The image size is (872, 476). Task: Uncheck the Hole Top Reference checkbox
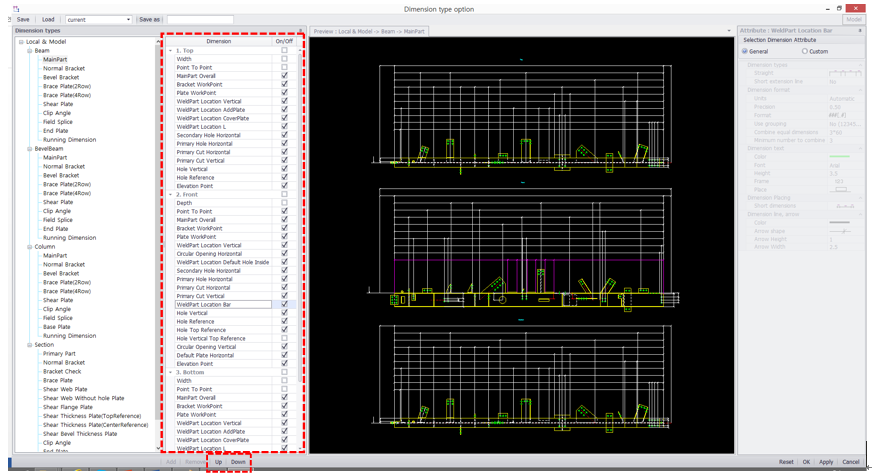284,330
